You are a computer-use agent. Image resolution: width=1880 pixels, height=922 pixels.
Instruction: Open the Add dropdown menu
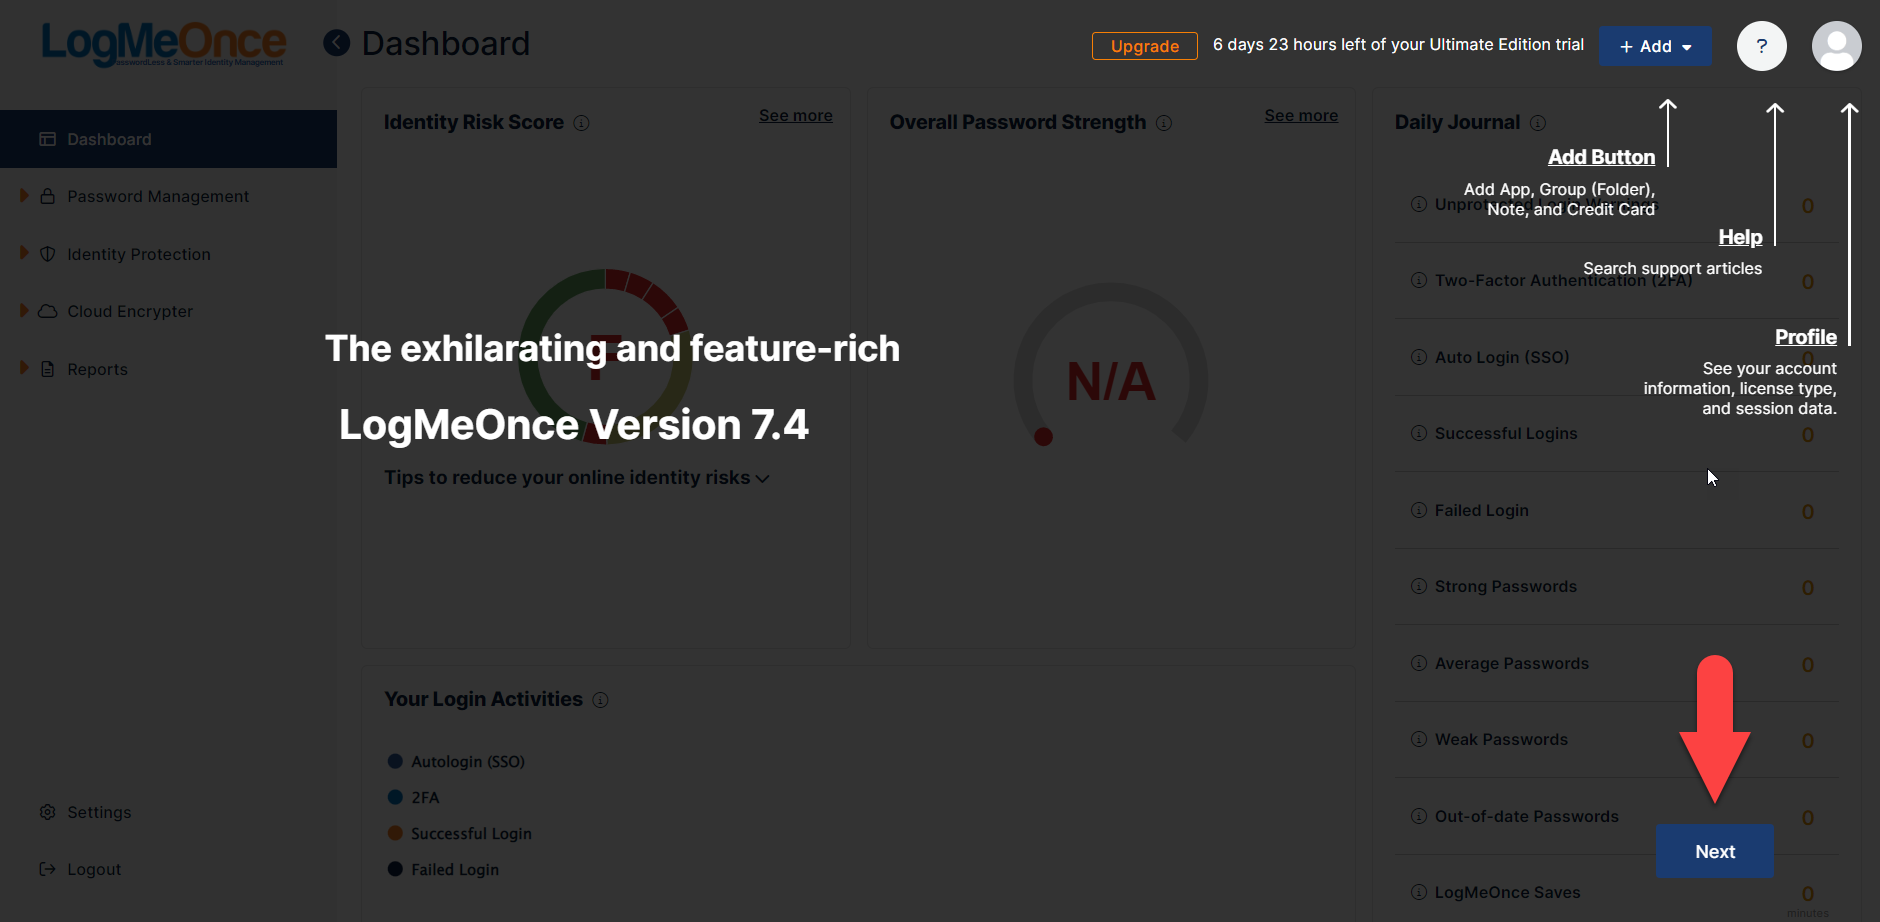(1655, 46)
